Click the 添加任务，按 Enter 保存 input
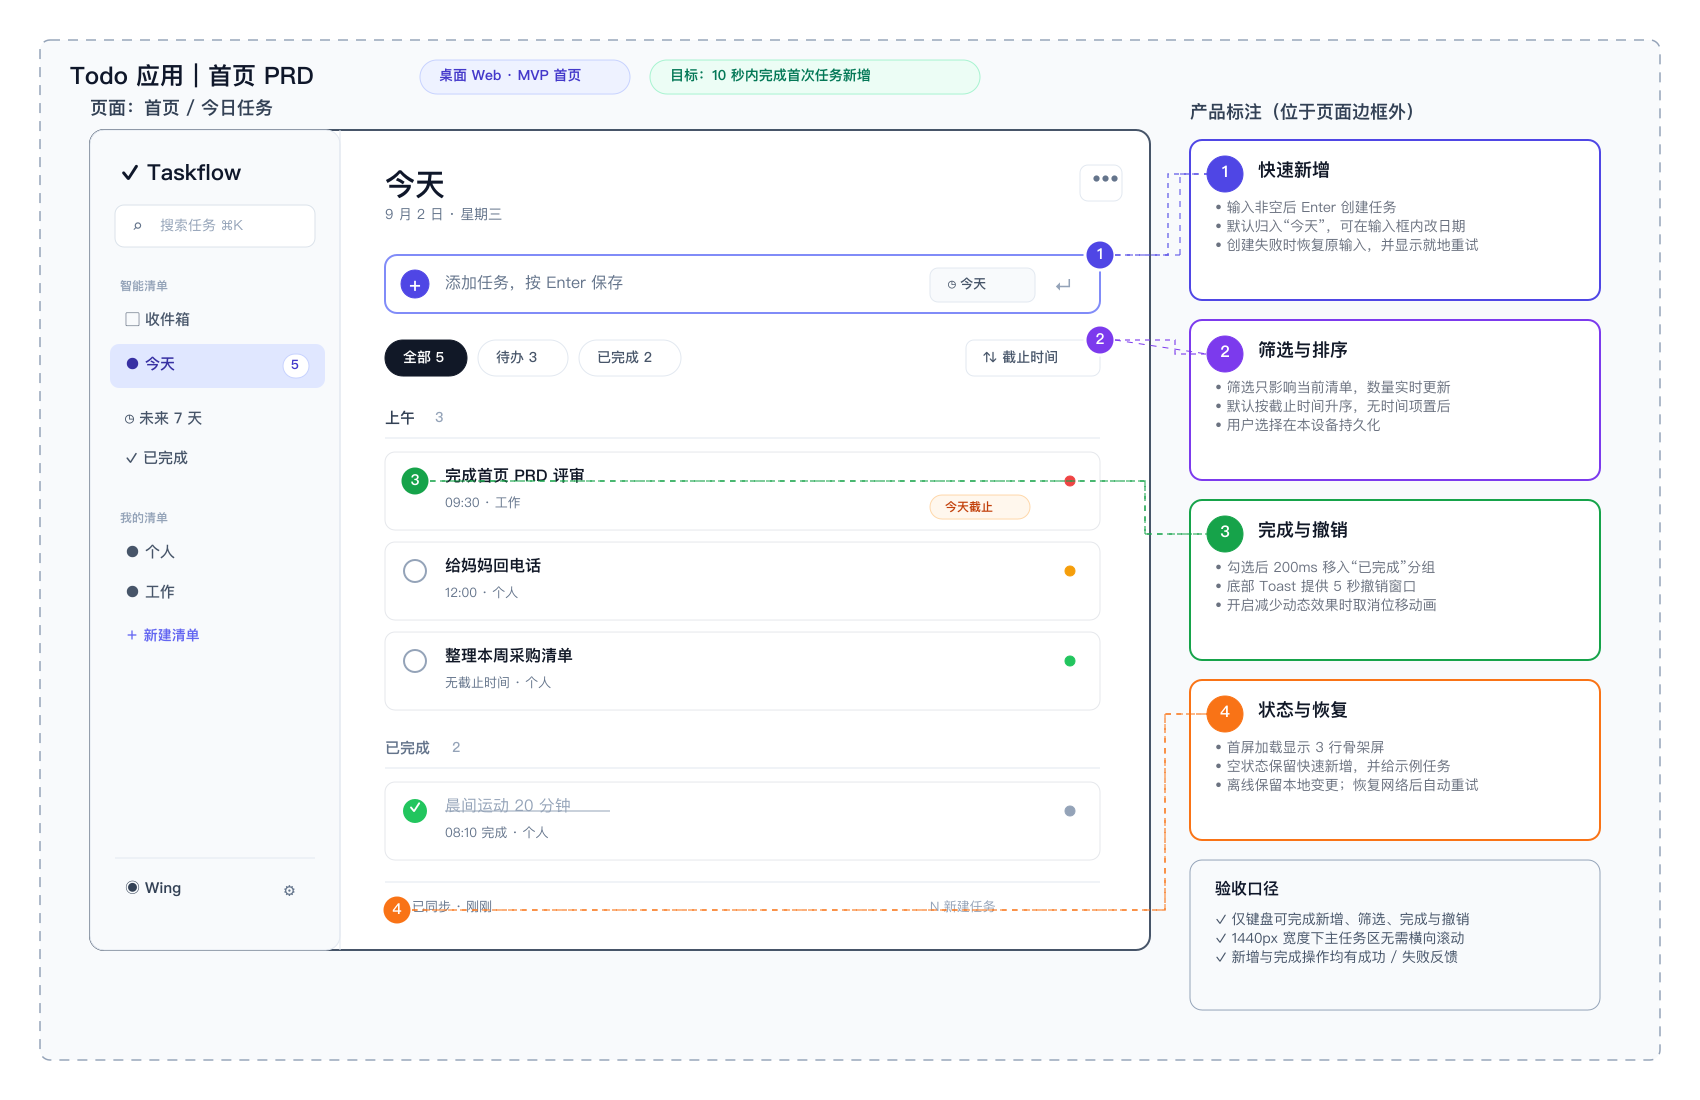 click(x=742, y=284)
